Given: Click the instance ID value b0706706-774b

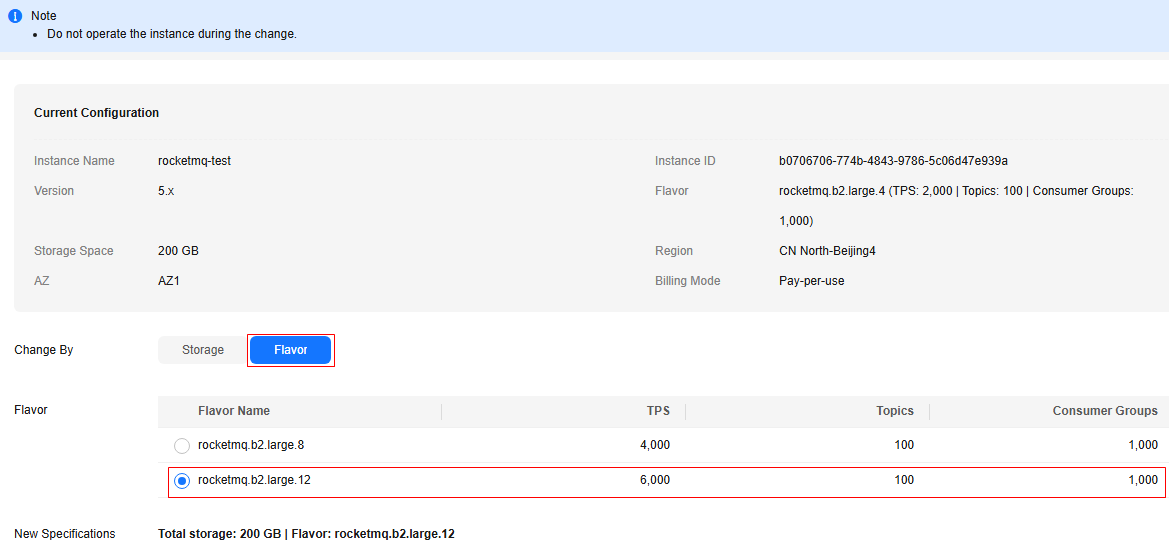Looking at the screenshot, I should [893, 161].
